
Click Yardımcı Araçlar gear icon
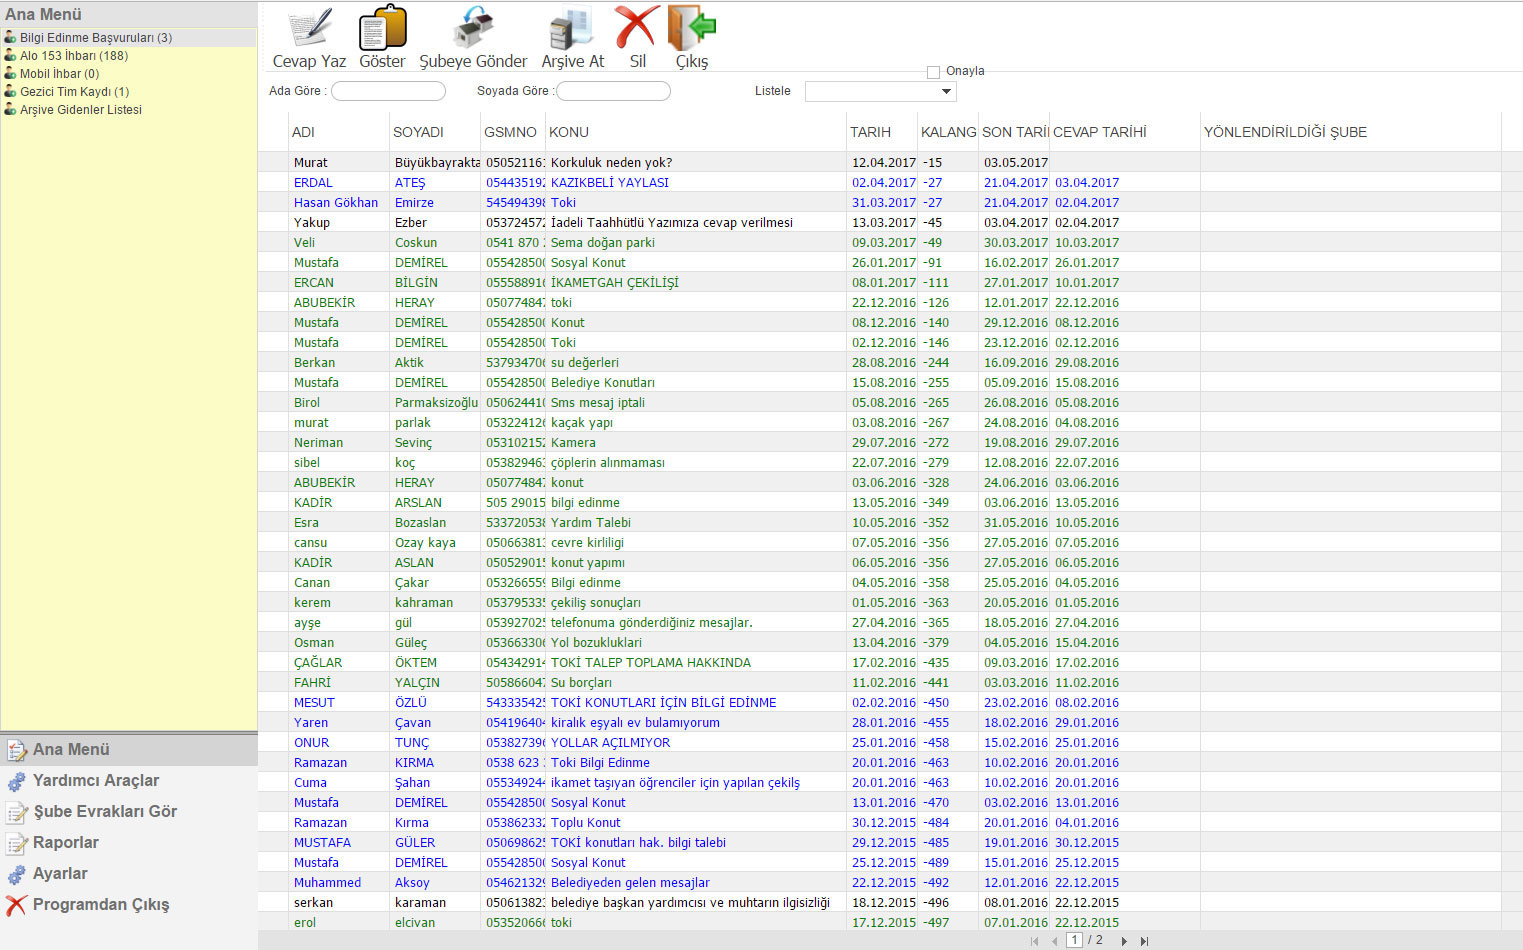click(16, 781)
